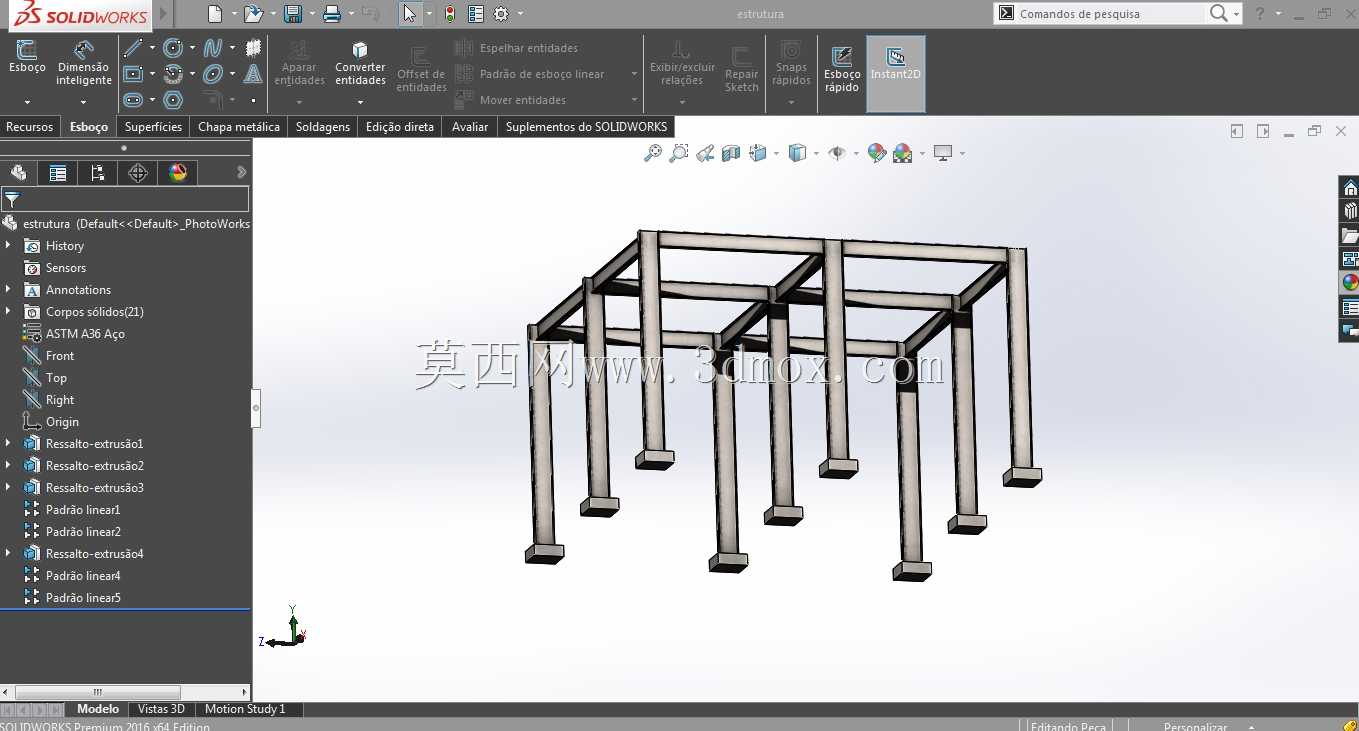
Task: Open Appearances task pane tab
Action: [x=1350, y=283]
